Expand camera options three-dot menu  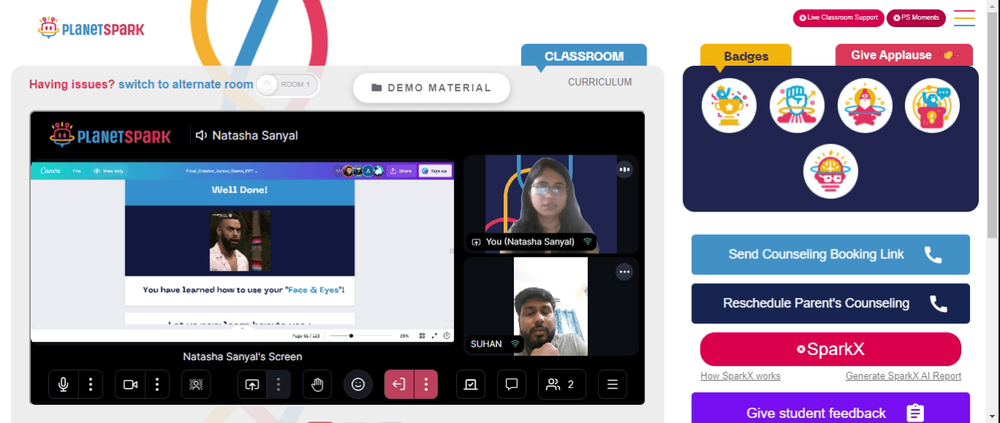point(157,385)
